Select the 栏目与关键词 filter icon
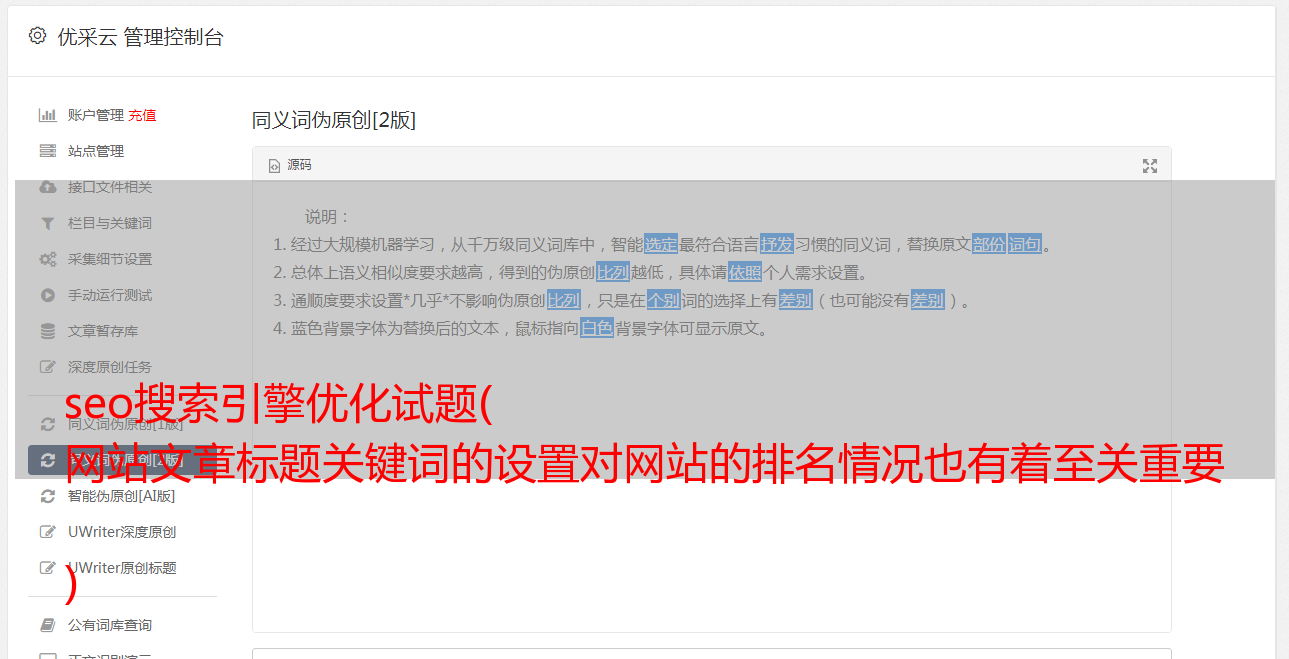 47,223
